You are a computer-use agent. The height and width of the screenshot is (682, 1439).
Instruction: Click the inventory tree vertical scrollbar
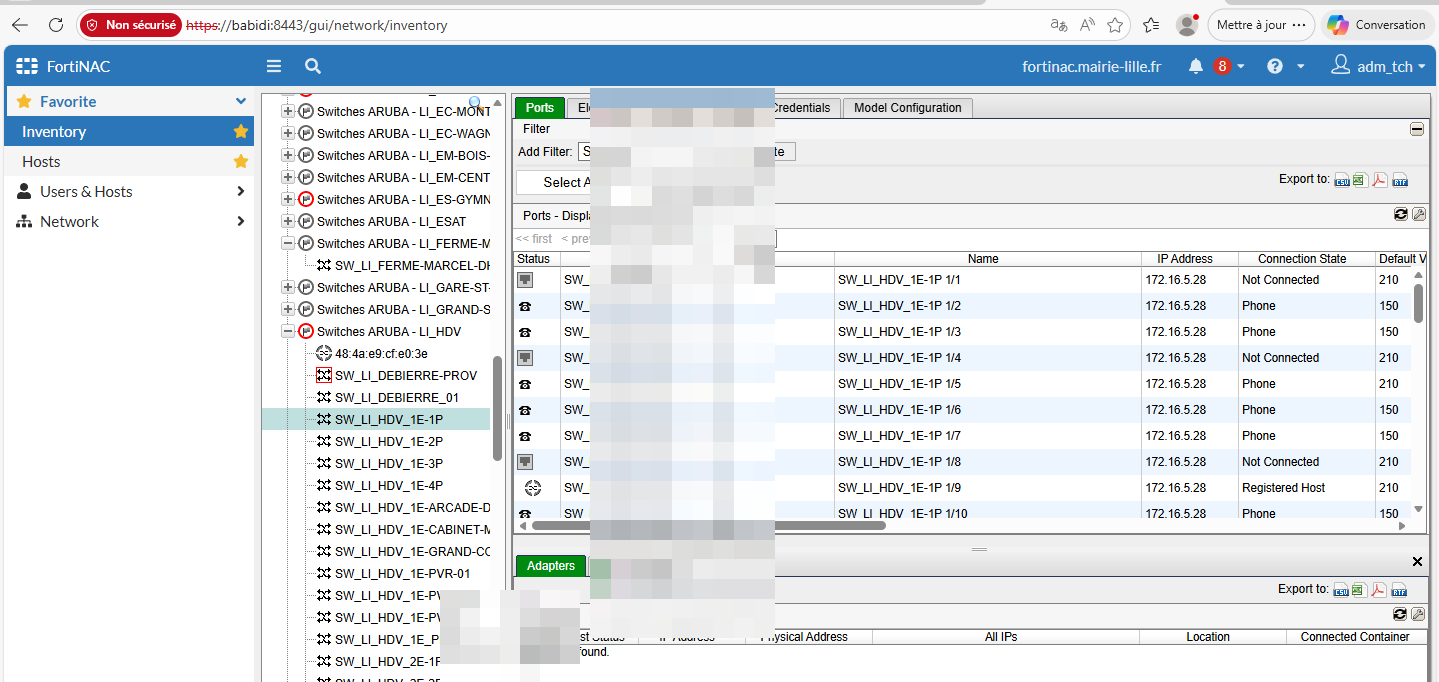click(x=497, y=408)
